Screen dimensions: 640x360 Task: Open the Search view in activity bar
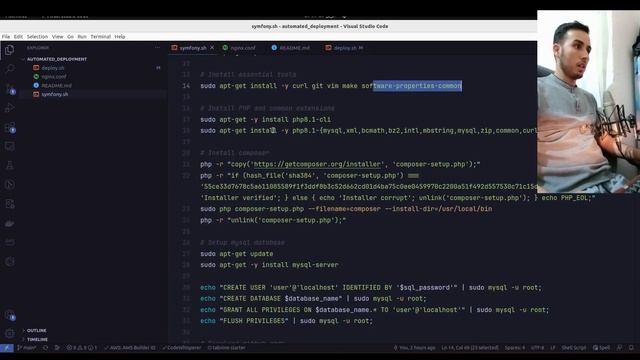click(x=9, y=69)
